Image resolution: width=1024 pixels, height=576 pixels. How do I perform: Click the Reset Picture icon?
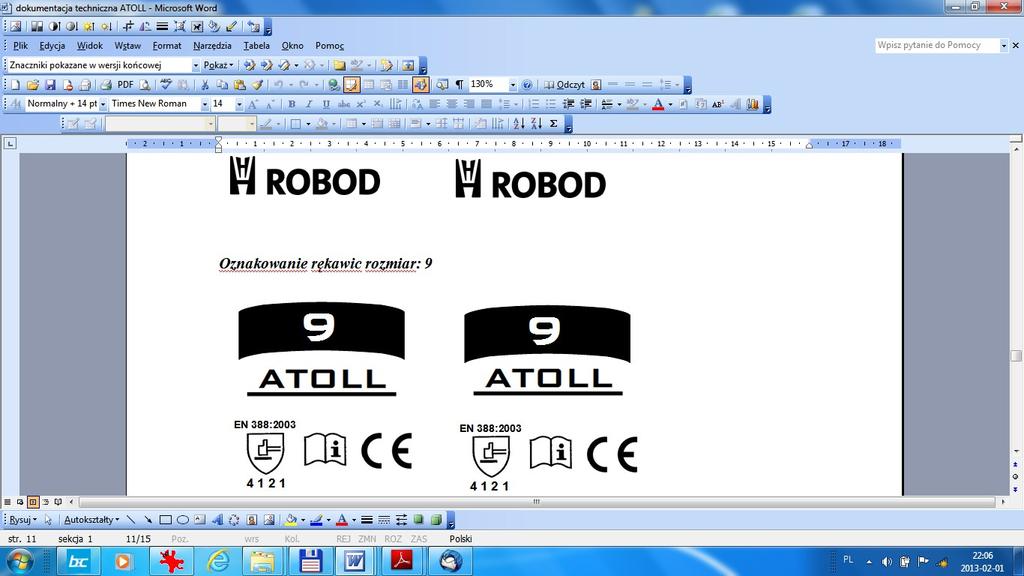[x=253, y=27]
